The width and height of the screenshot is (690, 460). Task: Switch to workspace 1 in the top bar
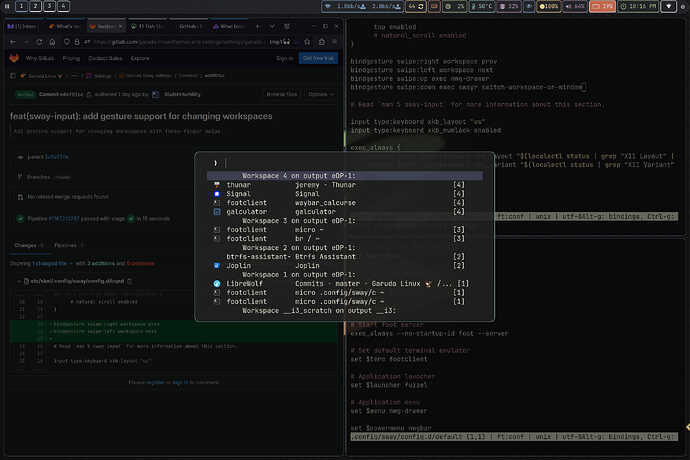21,6
